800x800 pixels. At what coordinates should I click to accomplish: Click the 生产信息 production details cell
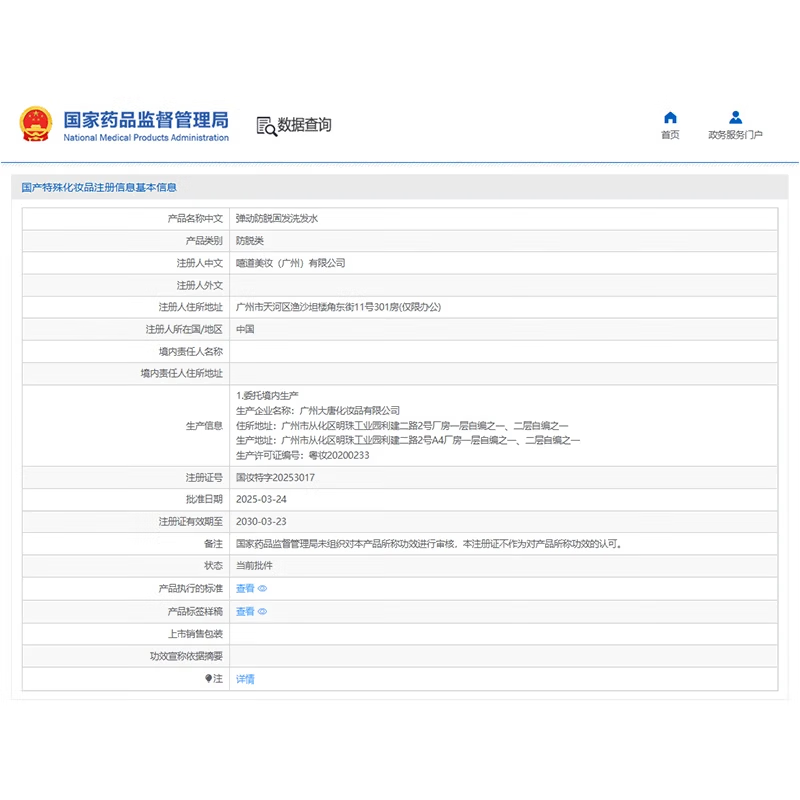tap(400, 424)
